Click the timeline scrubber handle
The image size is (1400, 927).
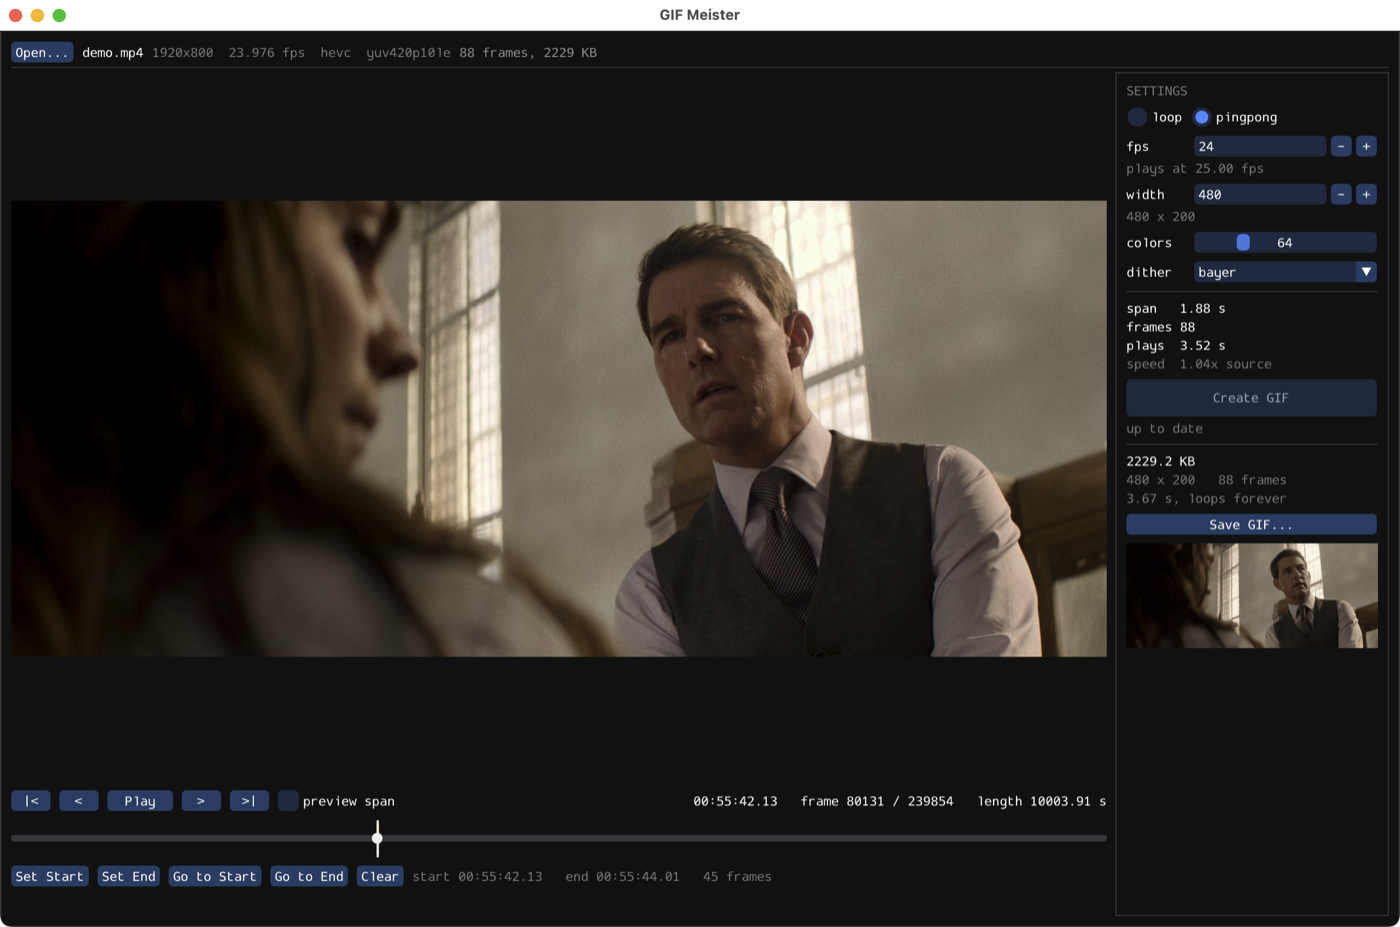[377, 838]
